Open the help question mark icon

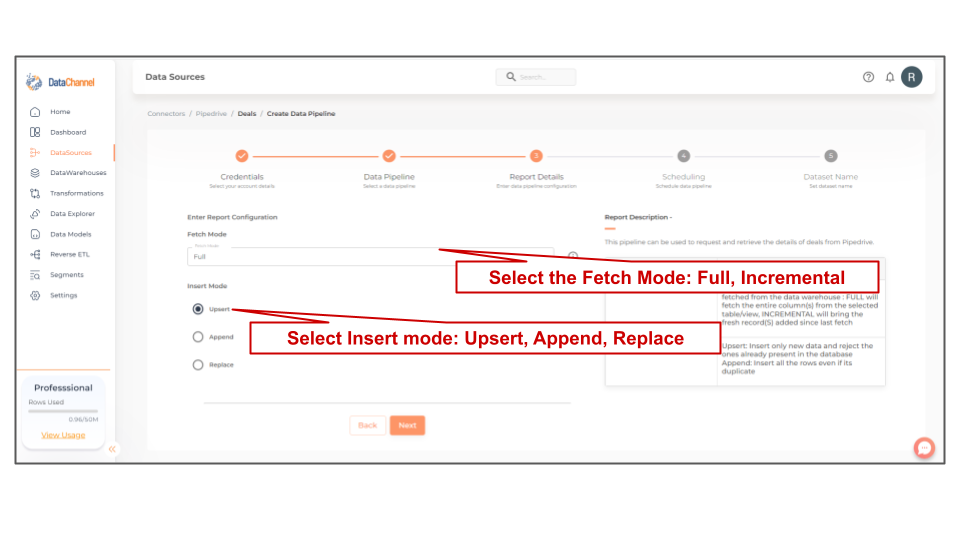coord(868,77)
